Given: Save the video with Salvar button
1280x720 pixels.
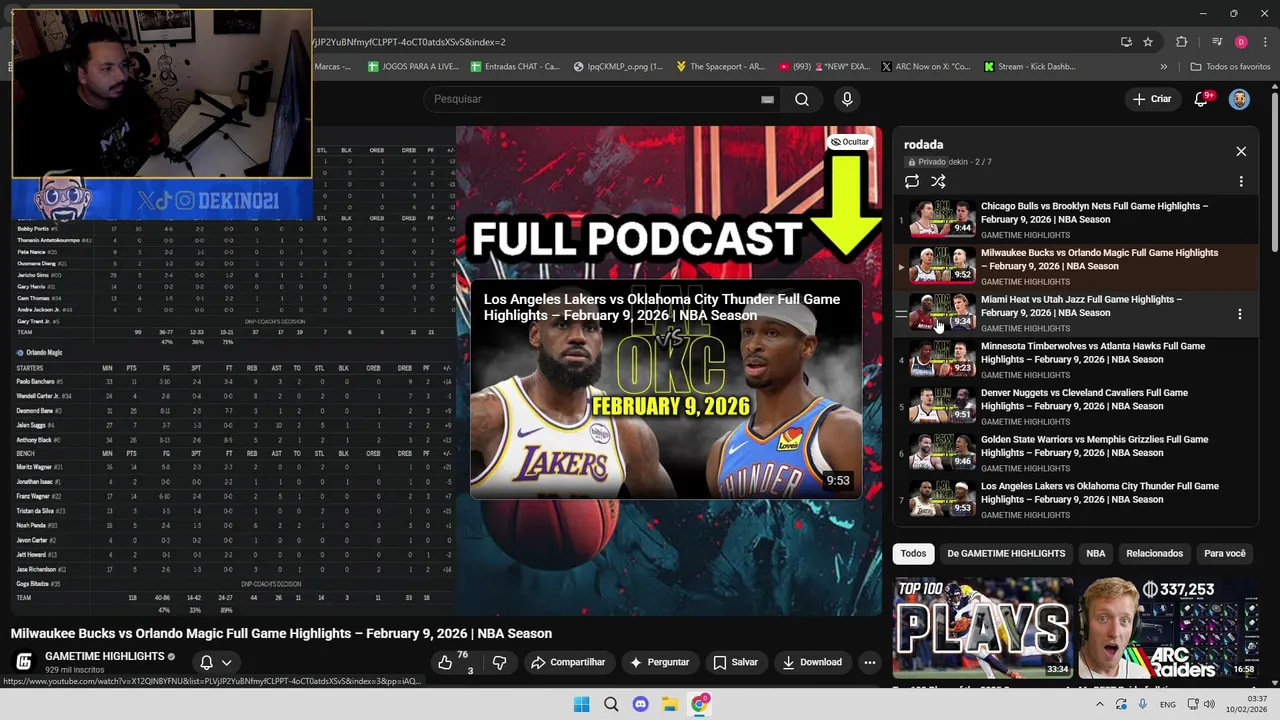Looking at the screenshot, I should [735, 662].
